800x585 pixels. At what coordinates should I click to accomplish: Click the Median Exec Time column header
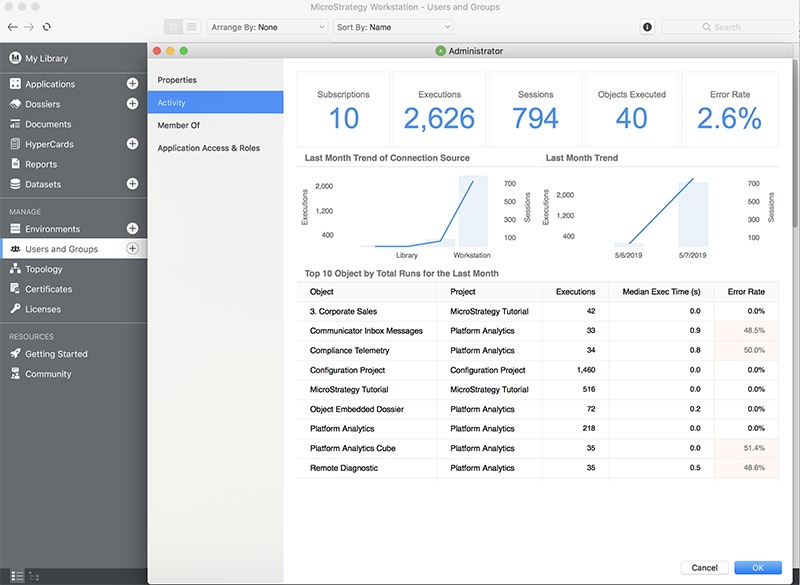pyautogui.click(x=661, y=292)
